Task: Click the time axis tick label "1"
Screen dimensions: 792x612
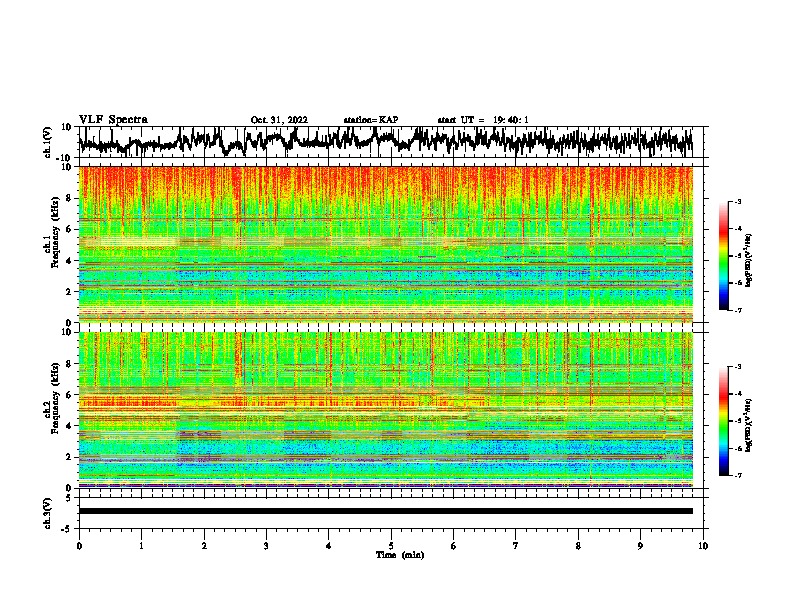Action: point(141,546)
